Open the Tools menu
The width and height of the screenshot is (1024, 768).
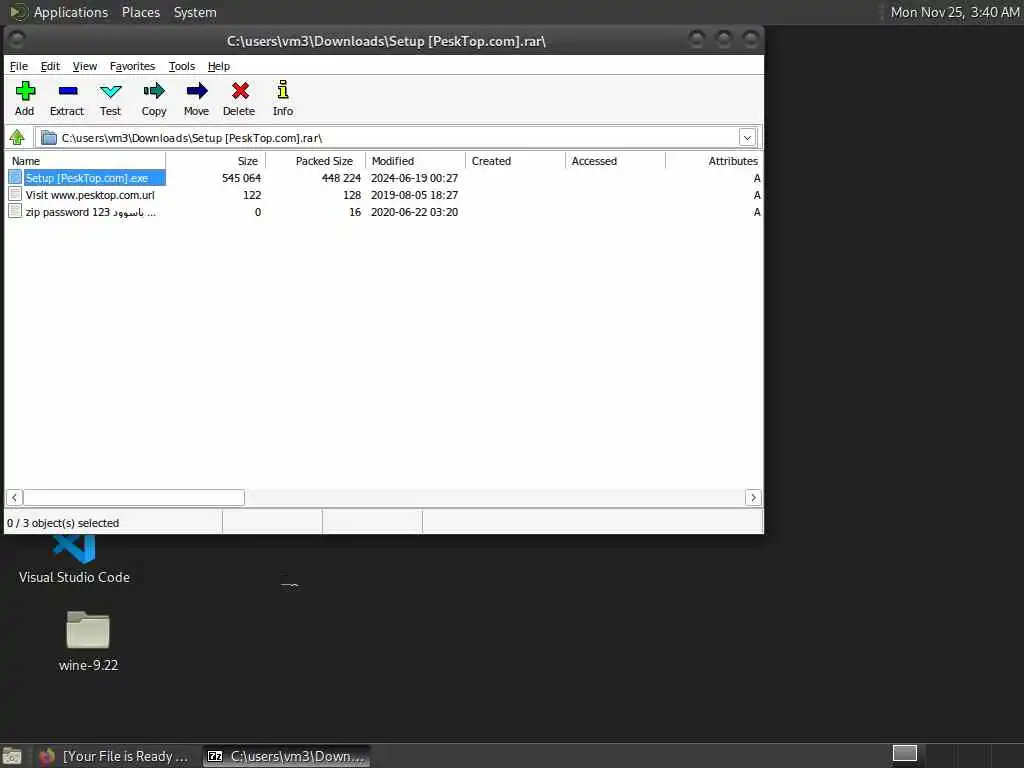click(x=182, y=66)
